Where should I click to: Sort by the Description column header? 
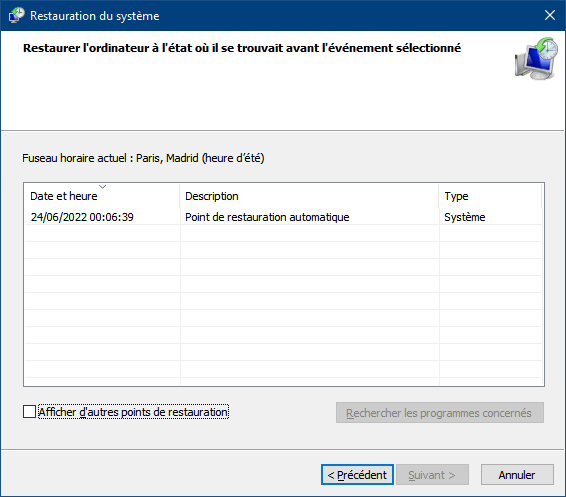pos(309,196)
